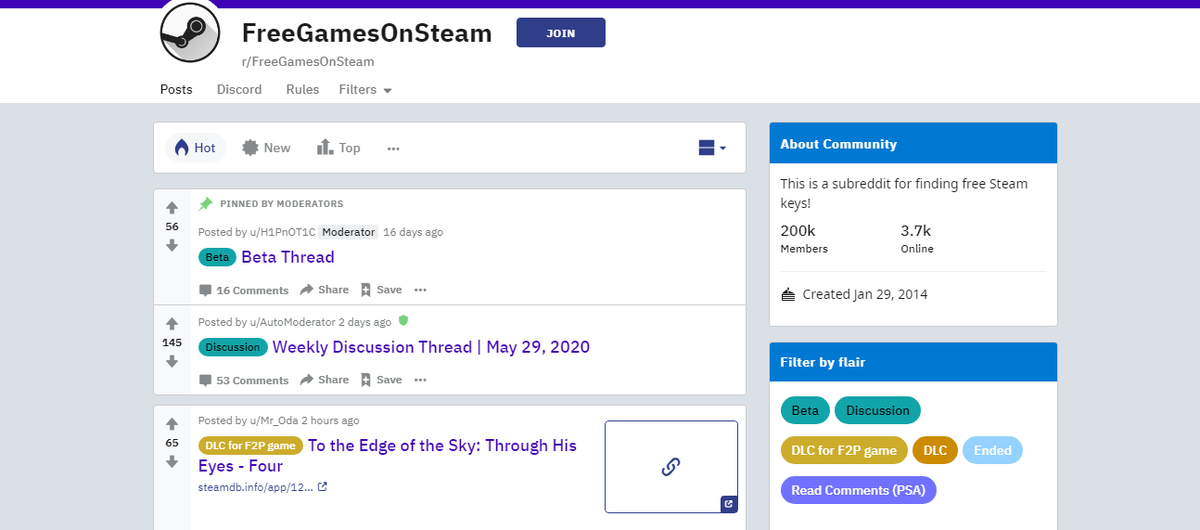
Task: Follow the steamdb.info external link
Action: pyautogui.click(x=263, y=488)
